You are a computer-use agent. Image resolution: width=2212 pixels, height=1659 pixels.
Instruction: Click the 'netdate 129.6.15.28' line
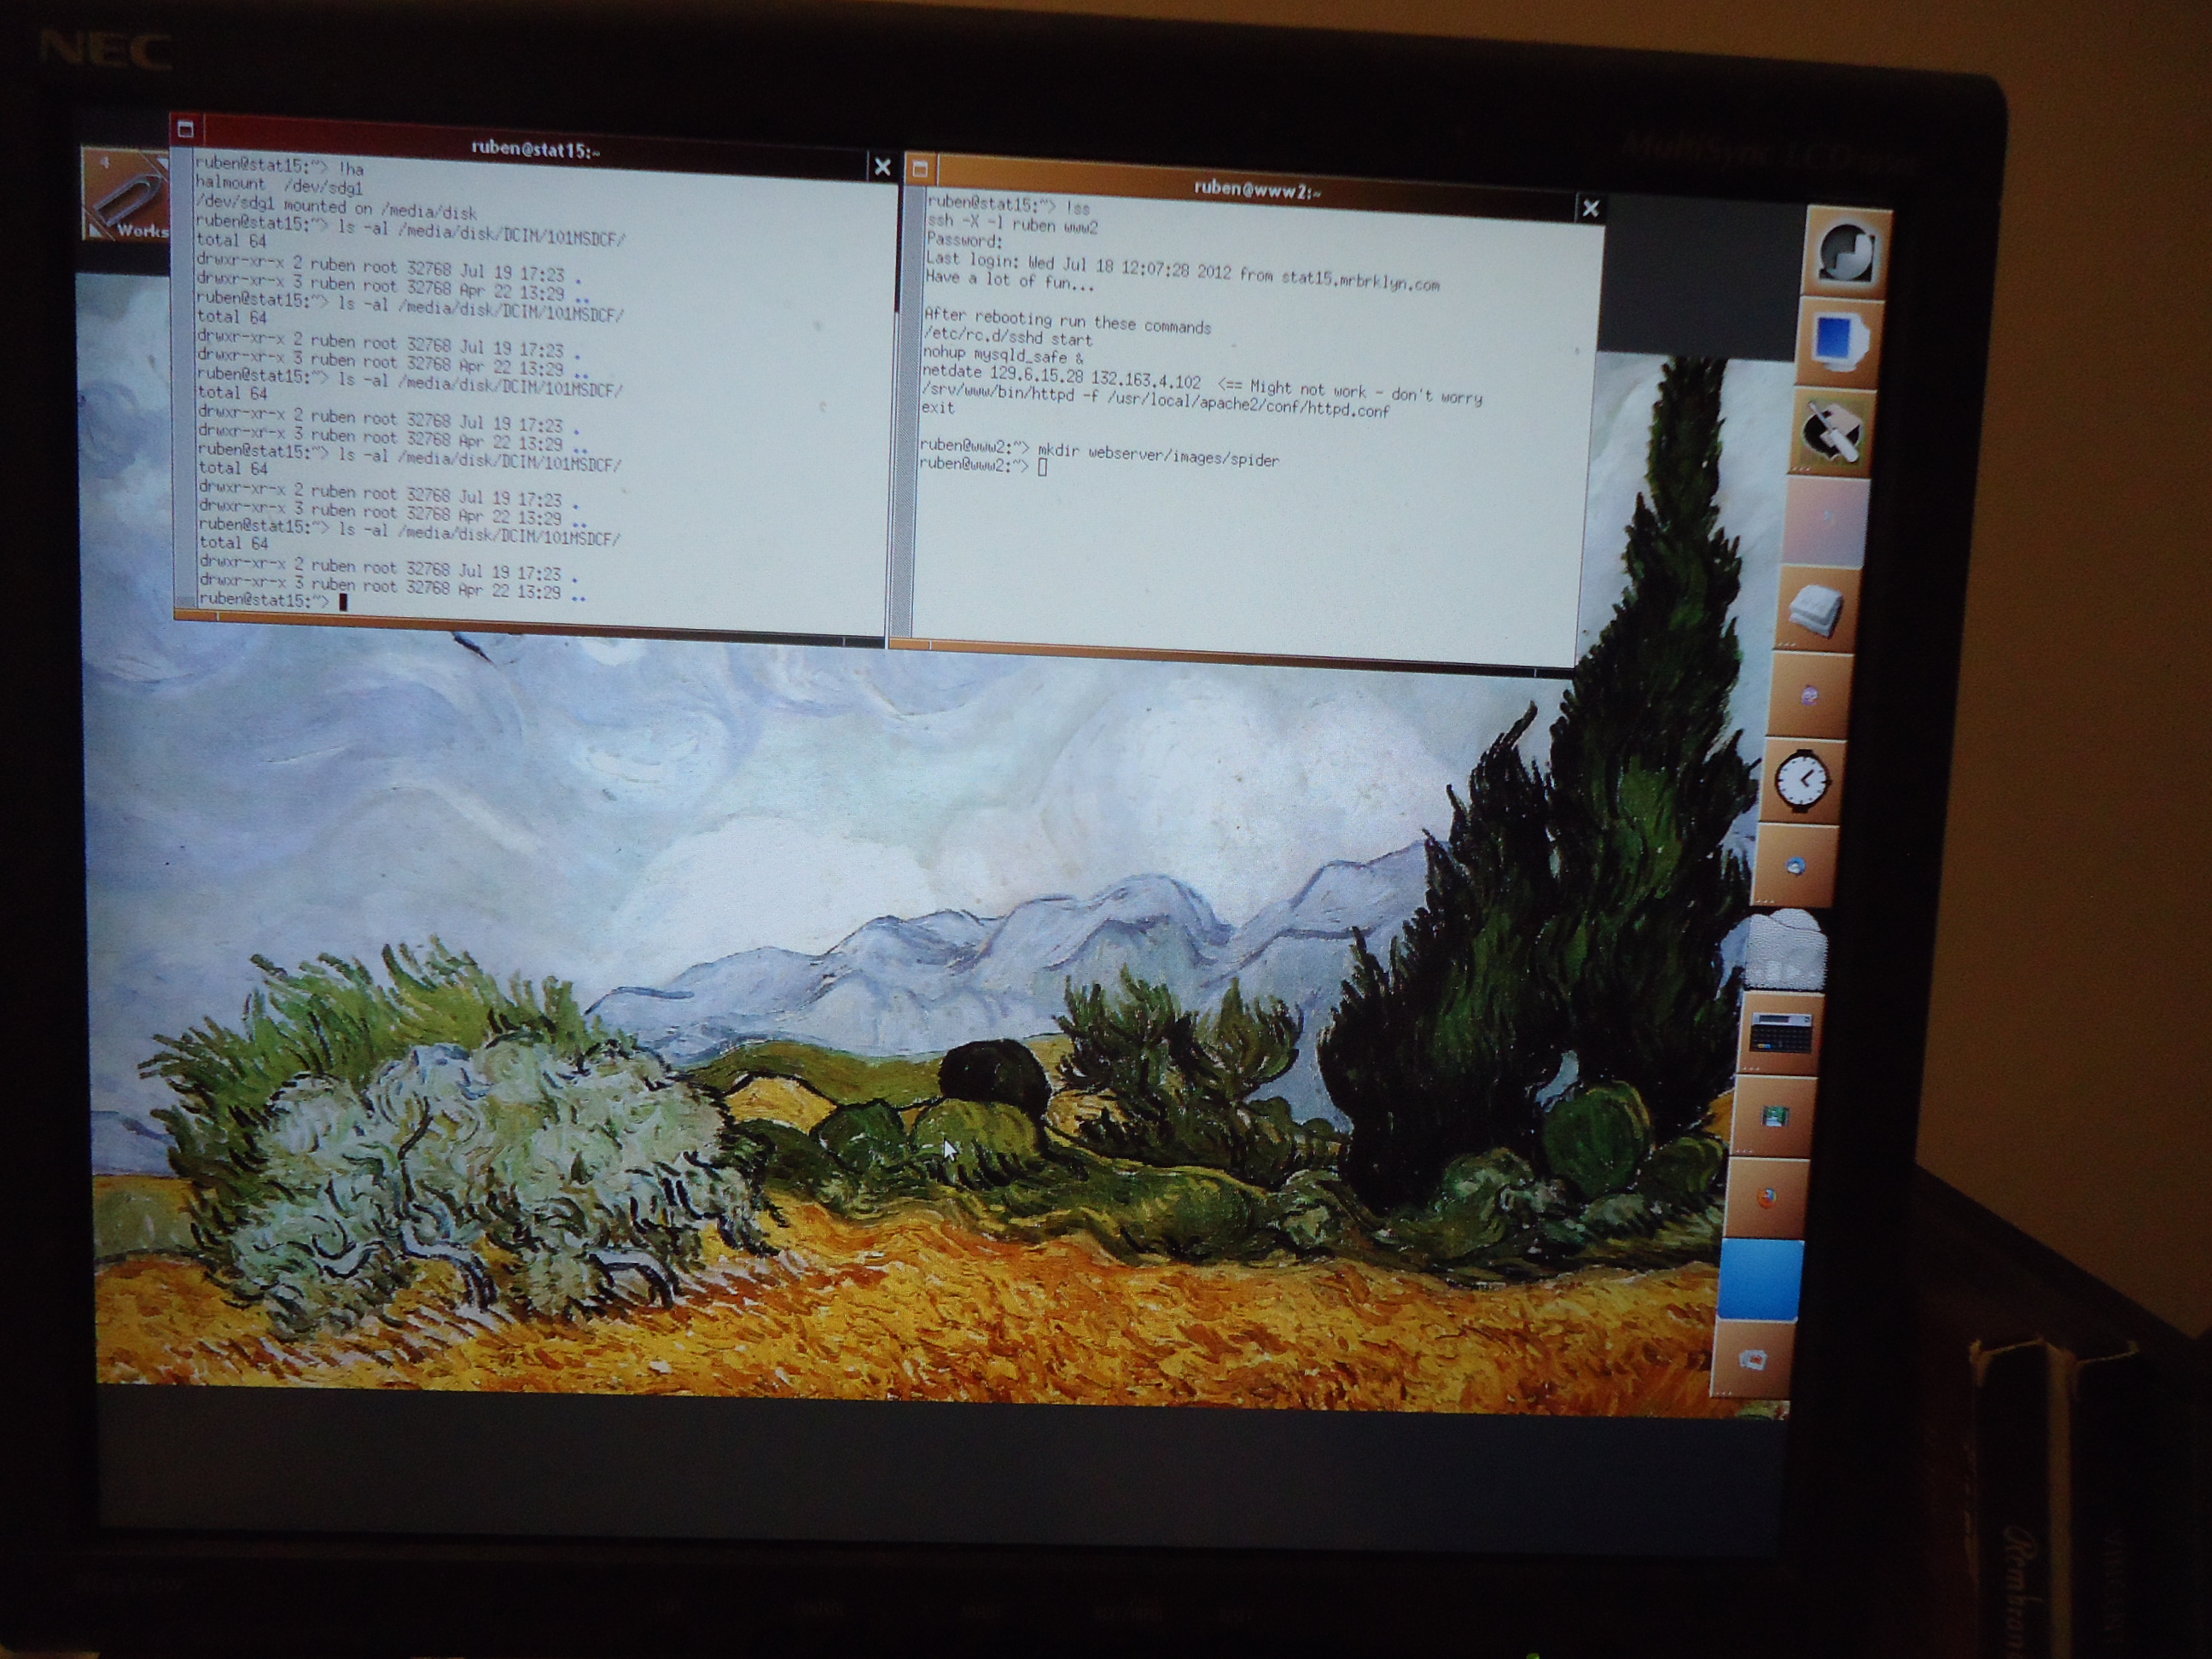(x=1202, y=386)
